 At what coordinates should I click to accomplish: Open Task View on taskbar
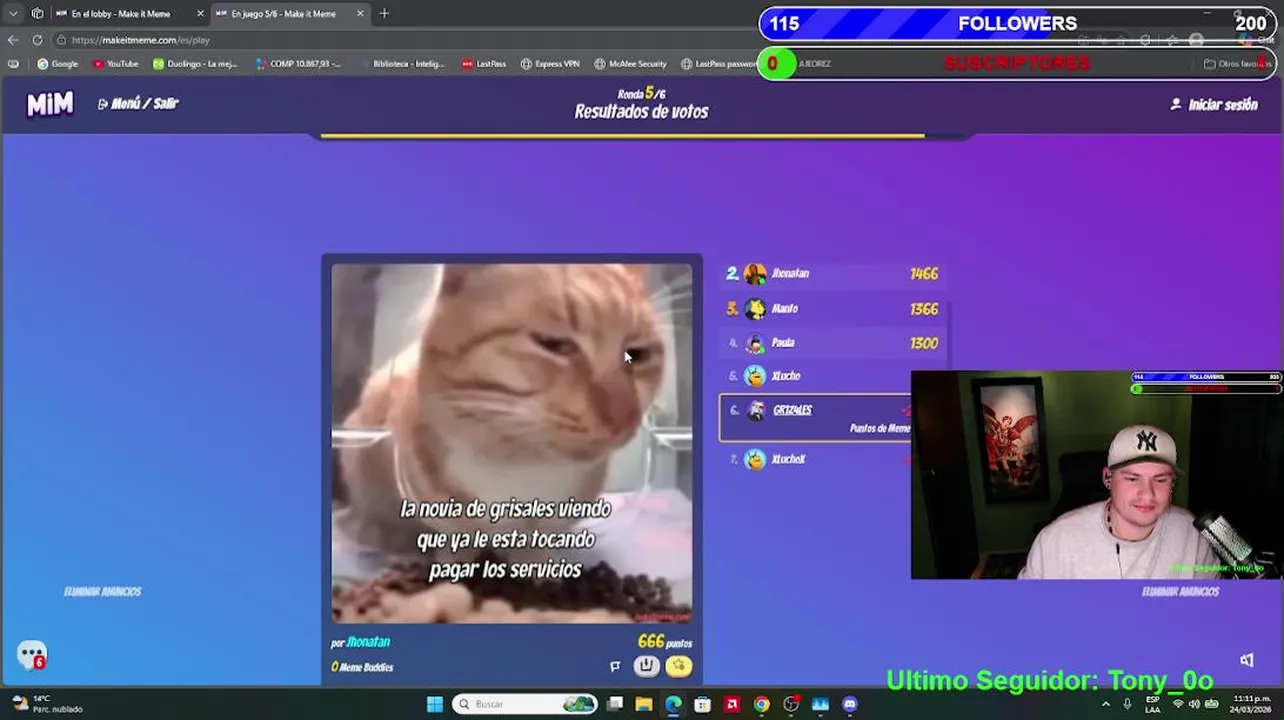click(615, 704)
